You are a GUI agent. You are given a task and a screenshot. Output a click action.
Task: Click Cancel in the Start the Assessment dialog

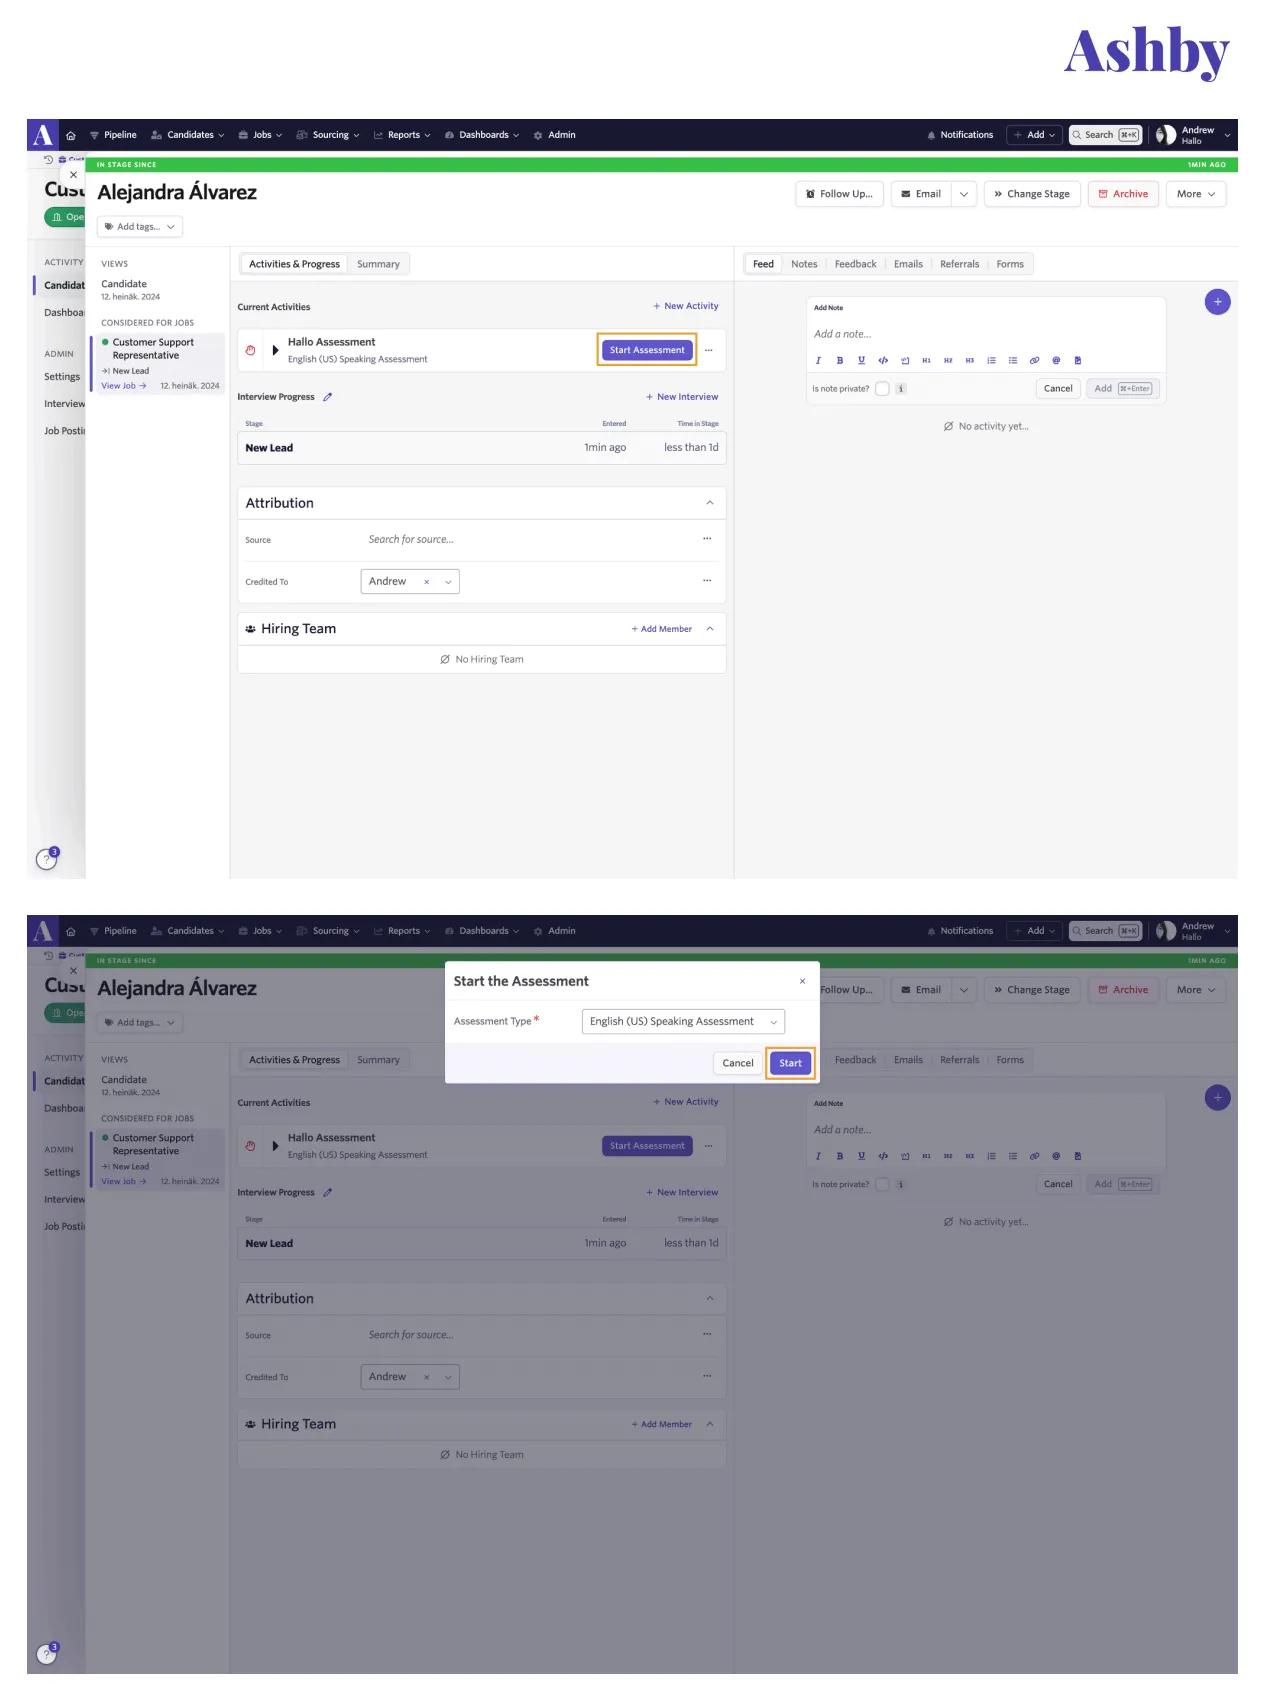click(738, 1063)
